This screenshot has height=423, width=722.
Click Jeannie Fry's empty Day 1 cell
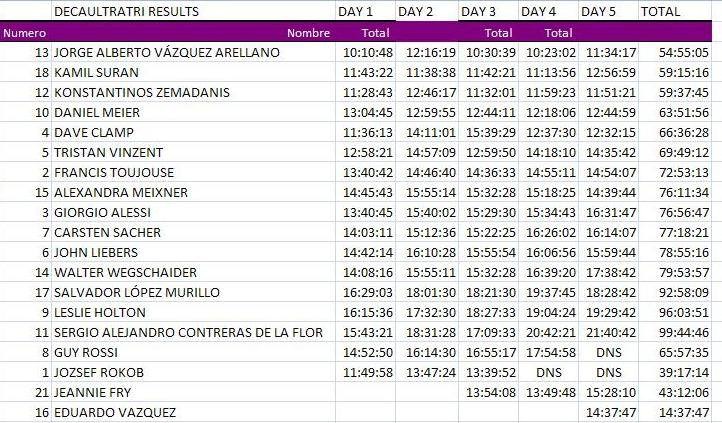click(366, 393)
